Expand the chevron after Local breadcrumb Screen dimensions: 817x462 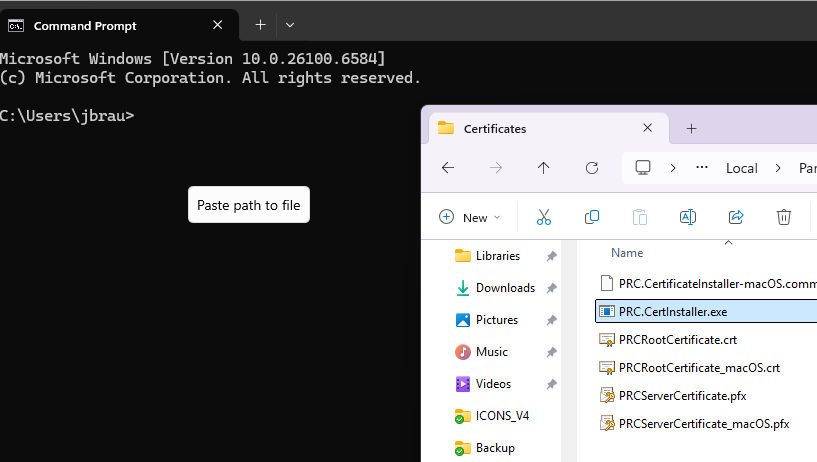click(x=778, y=168)
